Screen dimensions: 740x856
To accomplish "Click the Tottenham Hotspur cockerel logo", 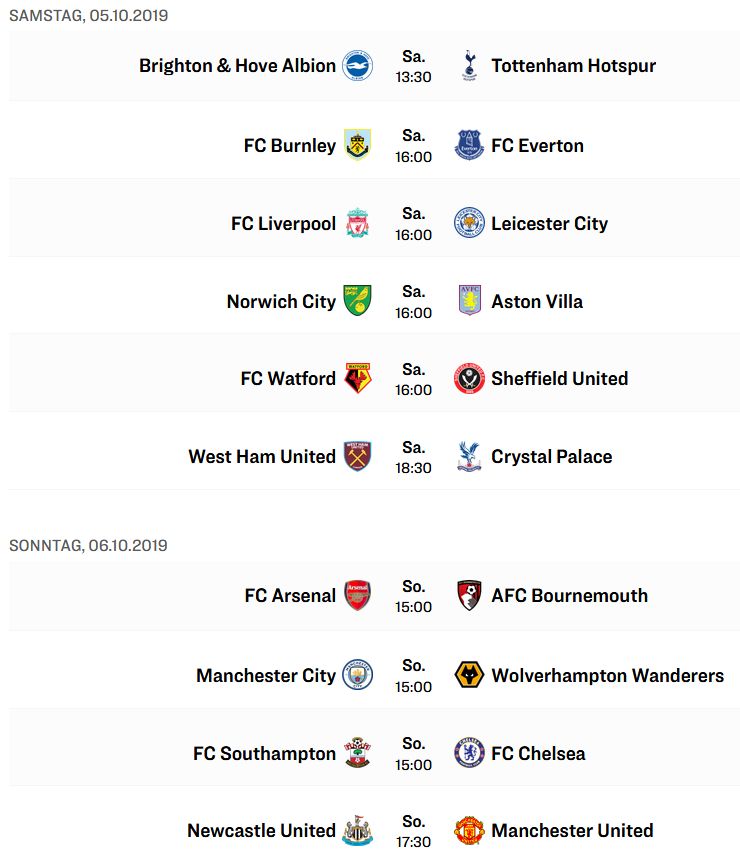I will 469,66.
